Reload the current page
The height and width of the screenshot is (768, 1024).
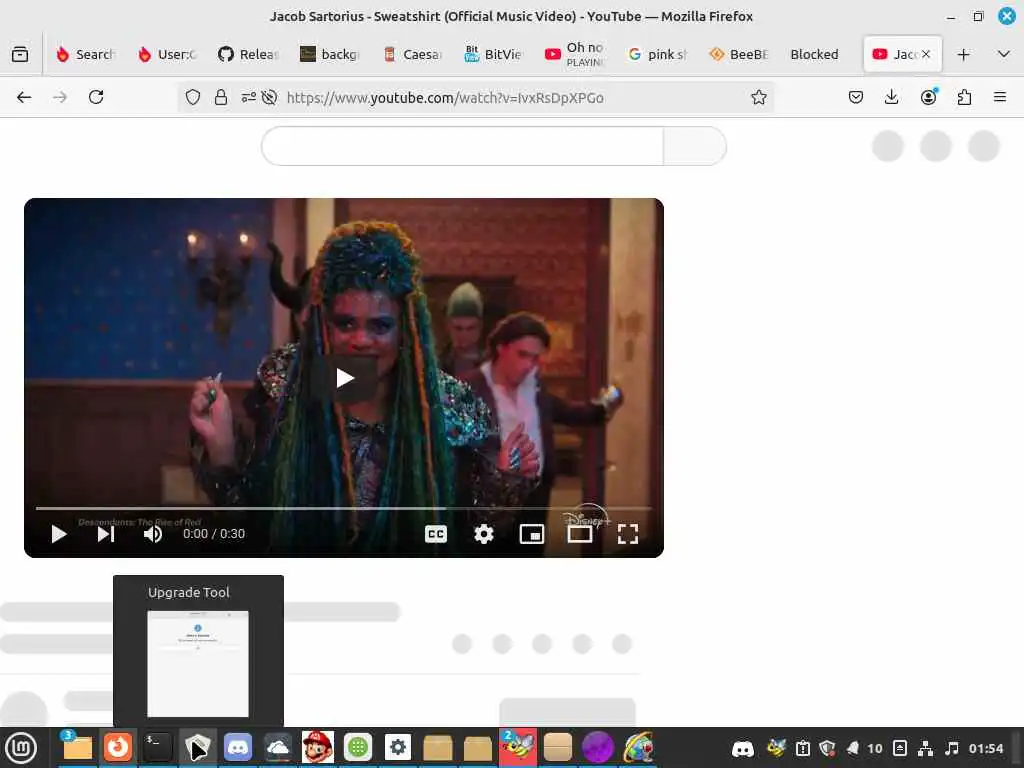tap(96, 97)
